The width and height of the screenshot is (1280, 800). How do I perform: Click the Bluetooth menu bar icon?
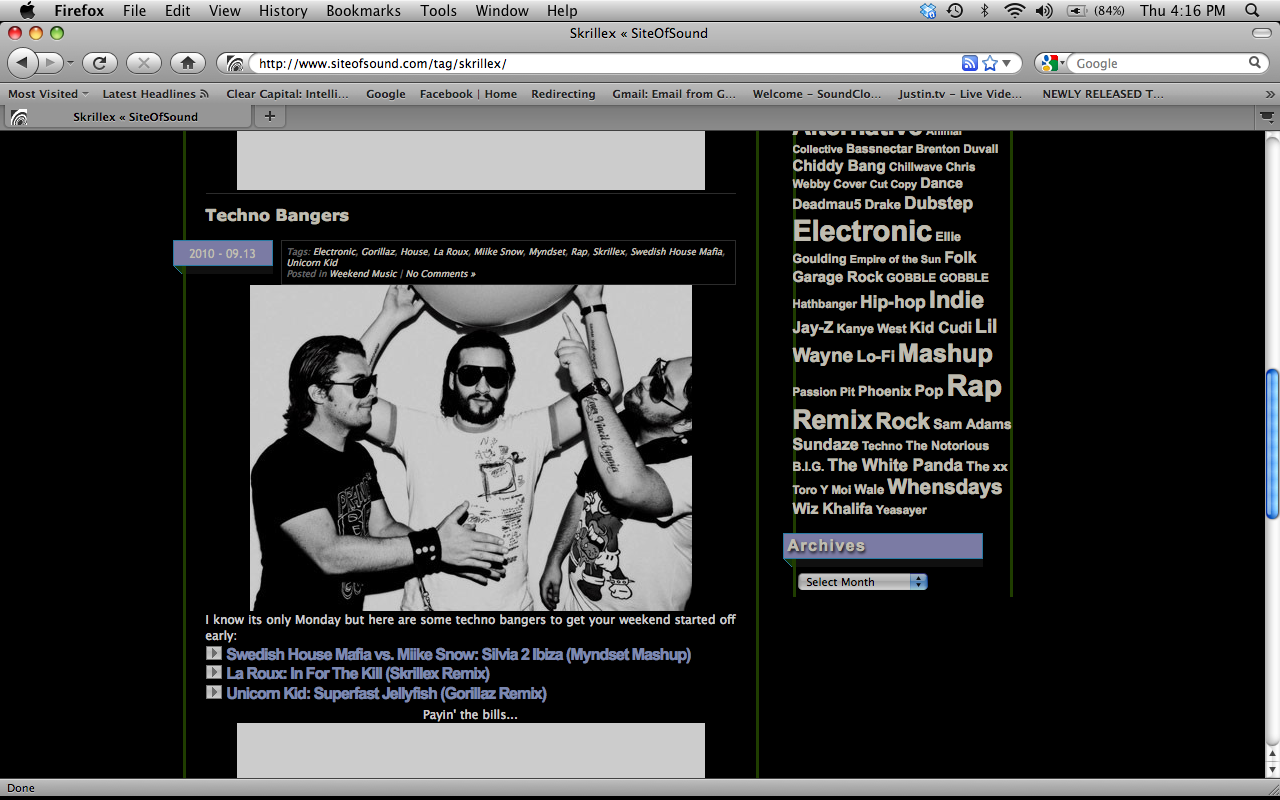pyautogui.click(x=984, y=11)
